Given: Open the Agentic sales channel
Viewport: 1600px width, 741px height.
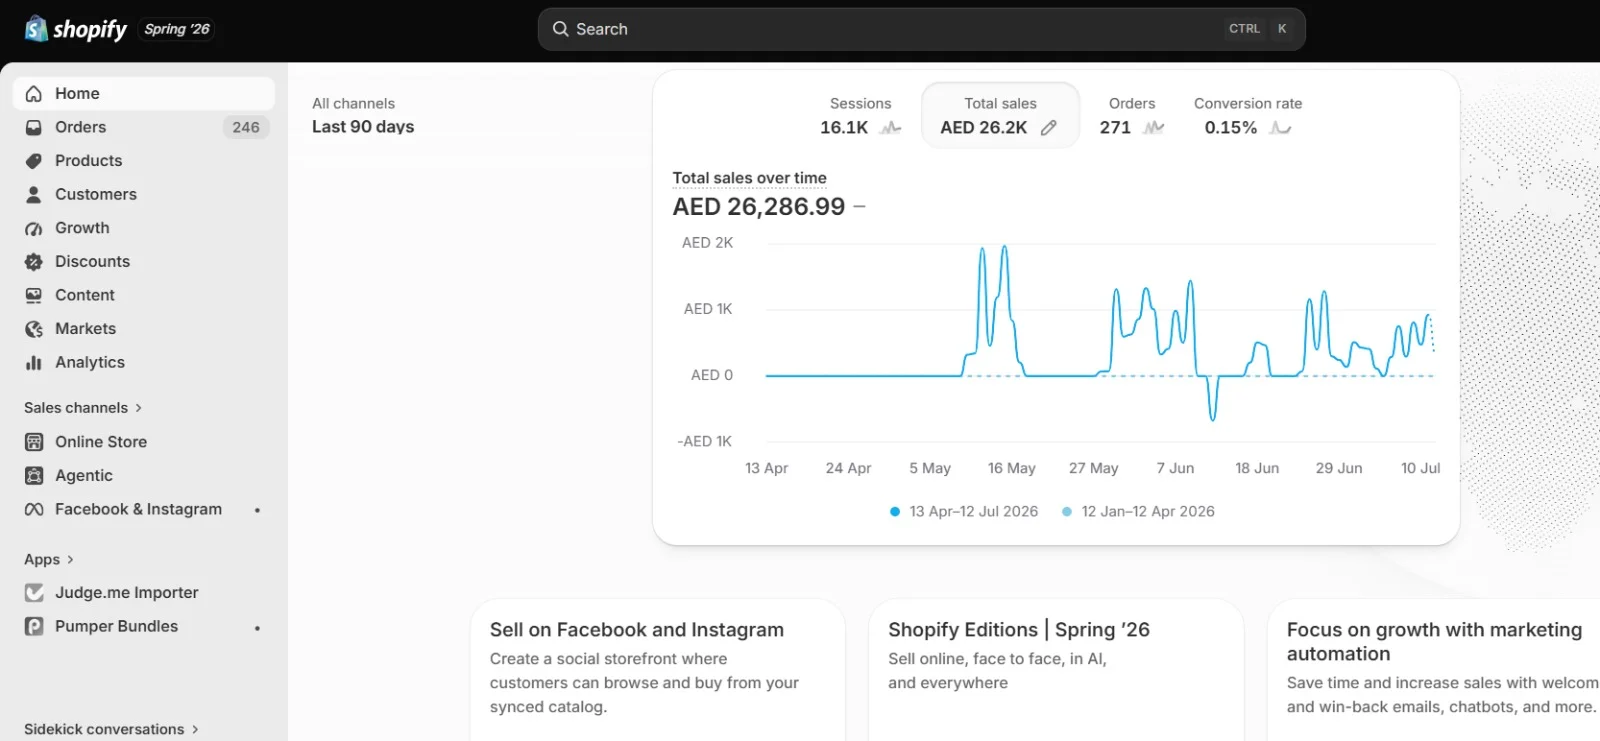Looking at the screenshot, I should 144,476.
